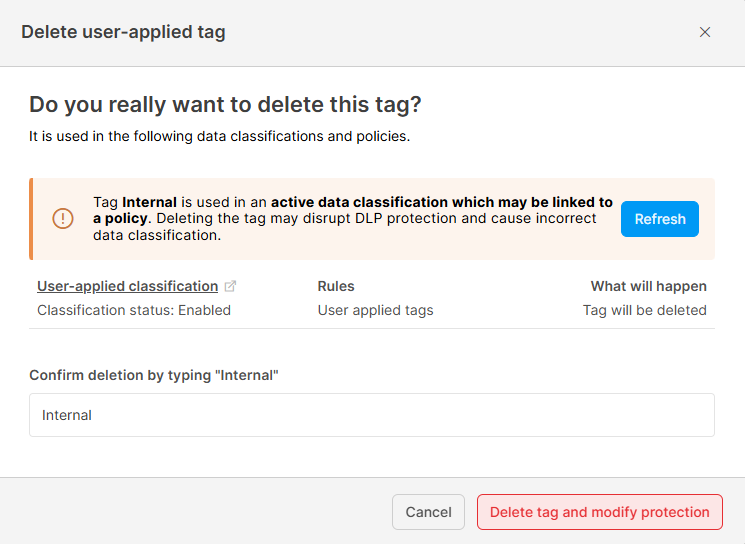745x544 pixels.
Task: Open the User-applied classification link
Action: click(x=127, y=286)
